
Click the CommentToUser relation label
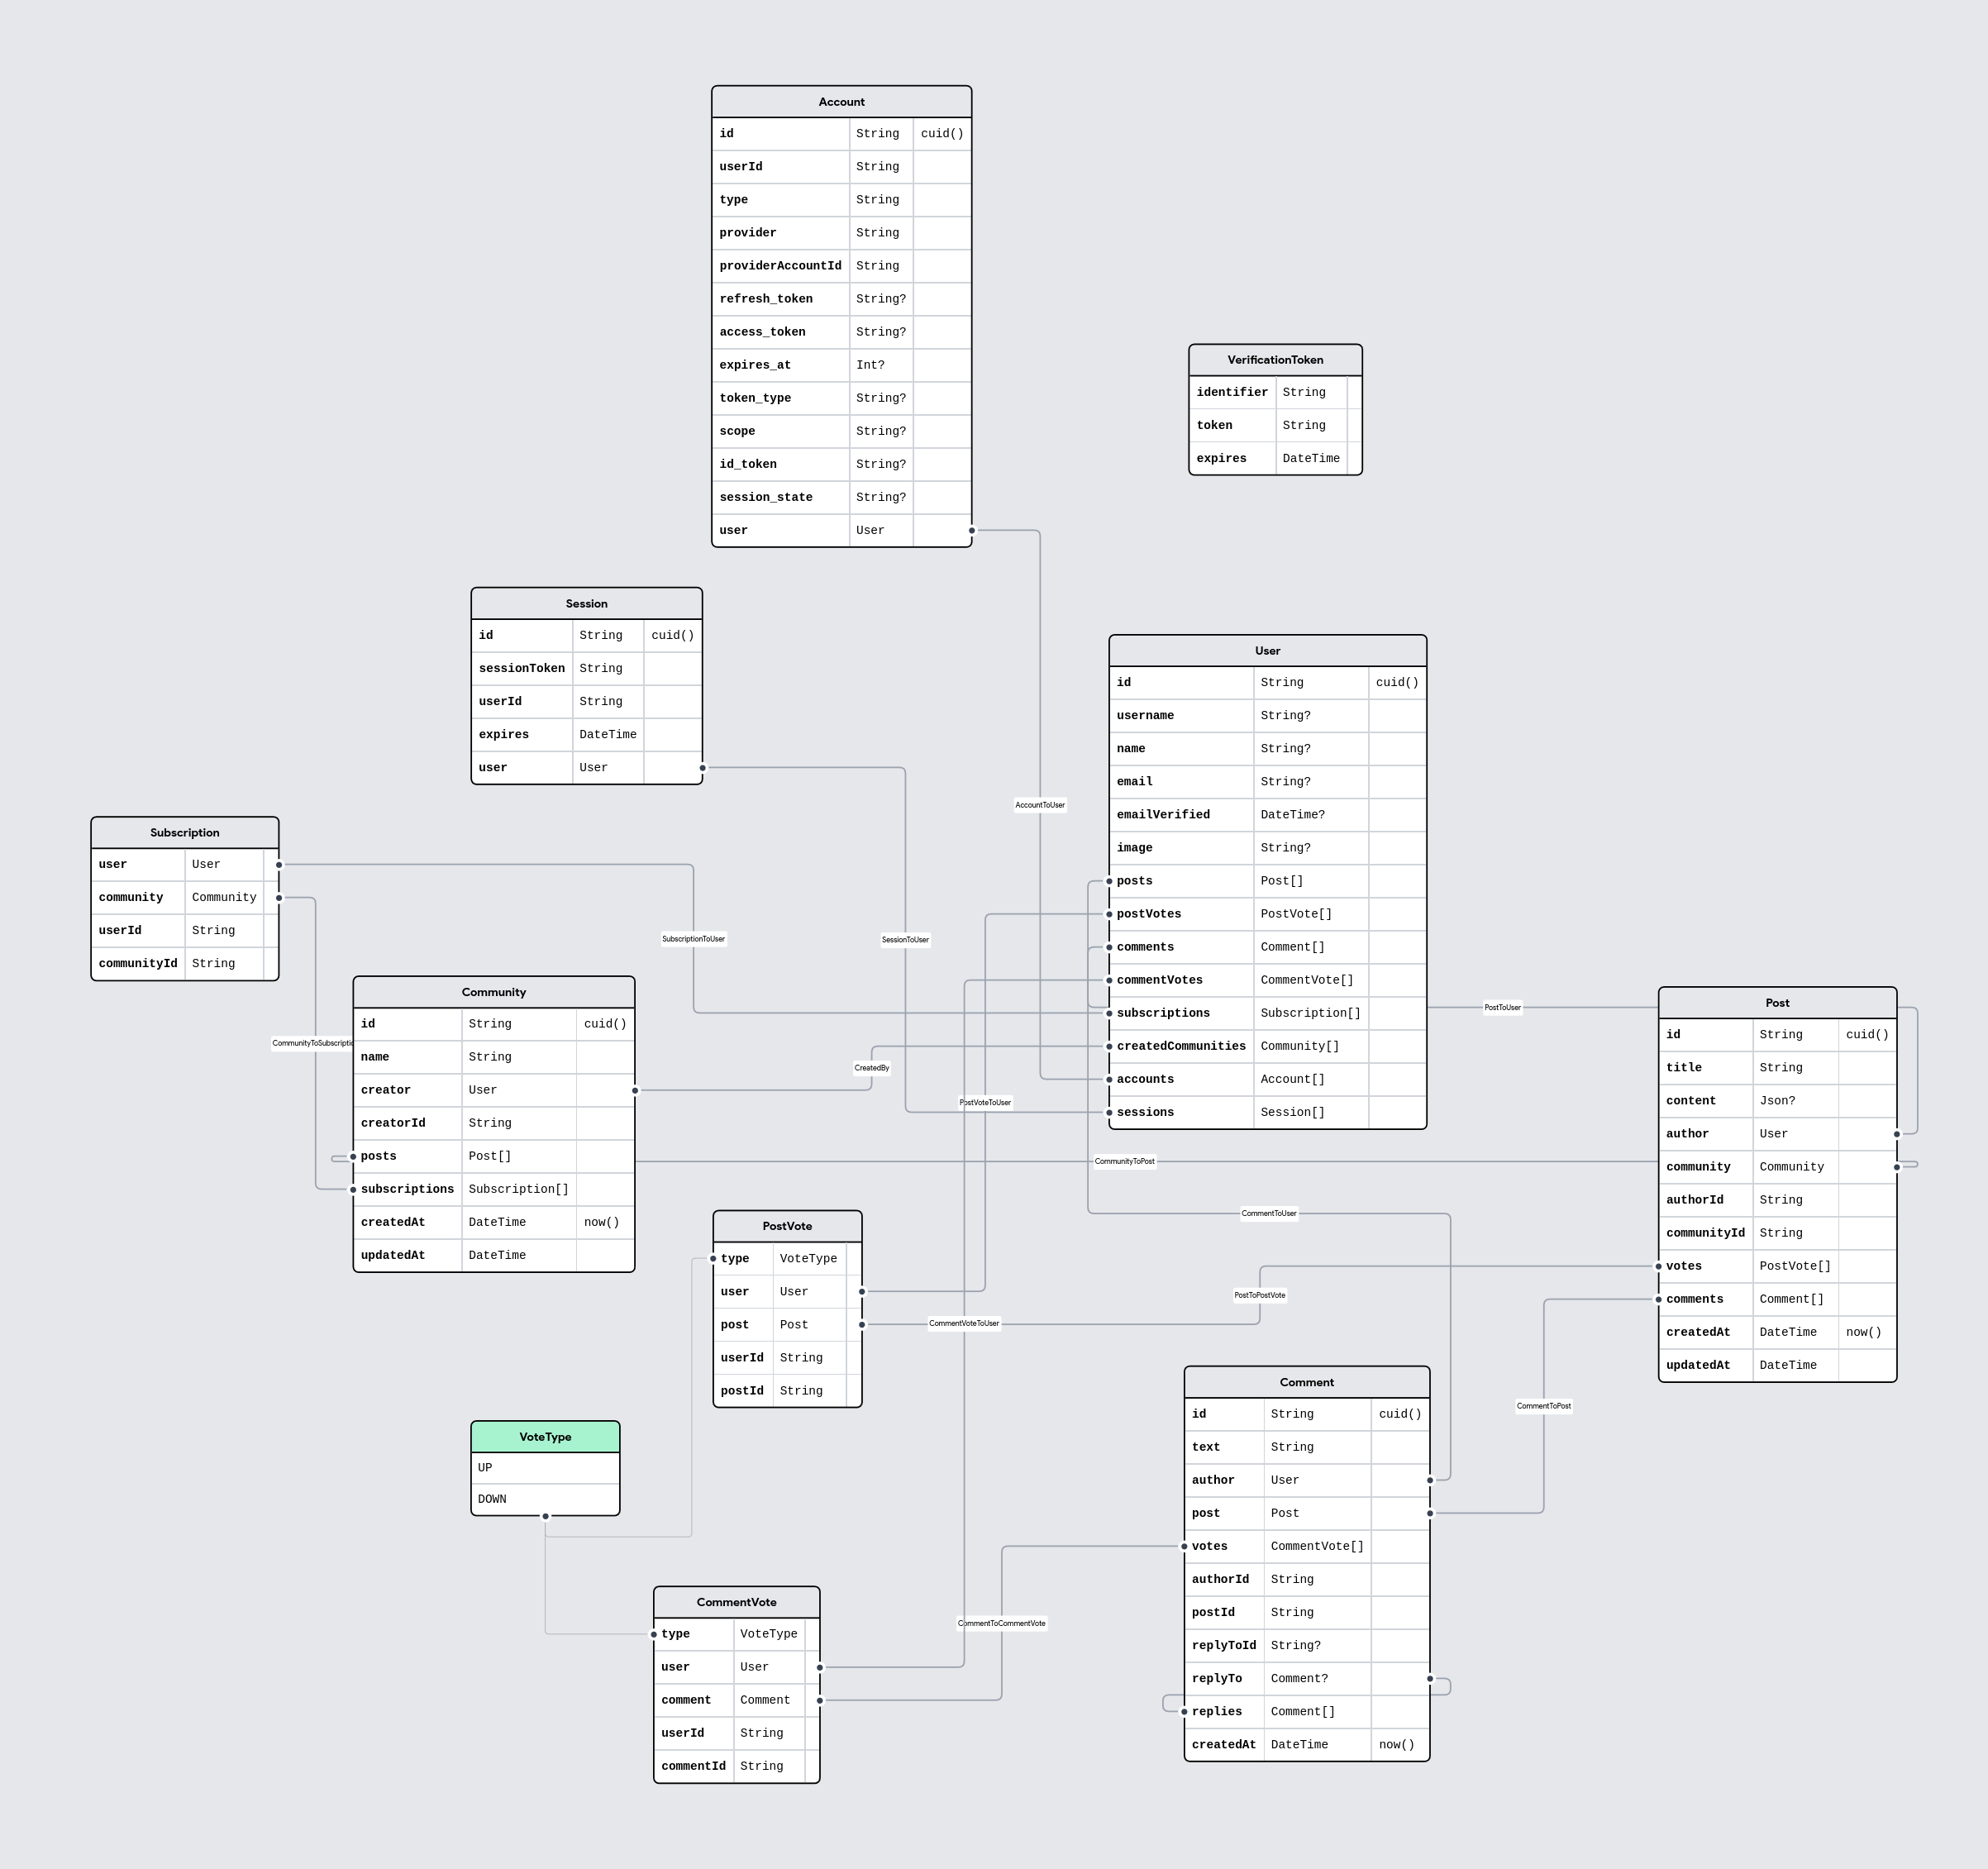pos(1269,1214)
